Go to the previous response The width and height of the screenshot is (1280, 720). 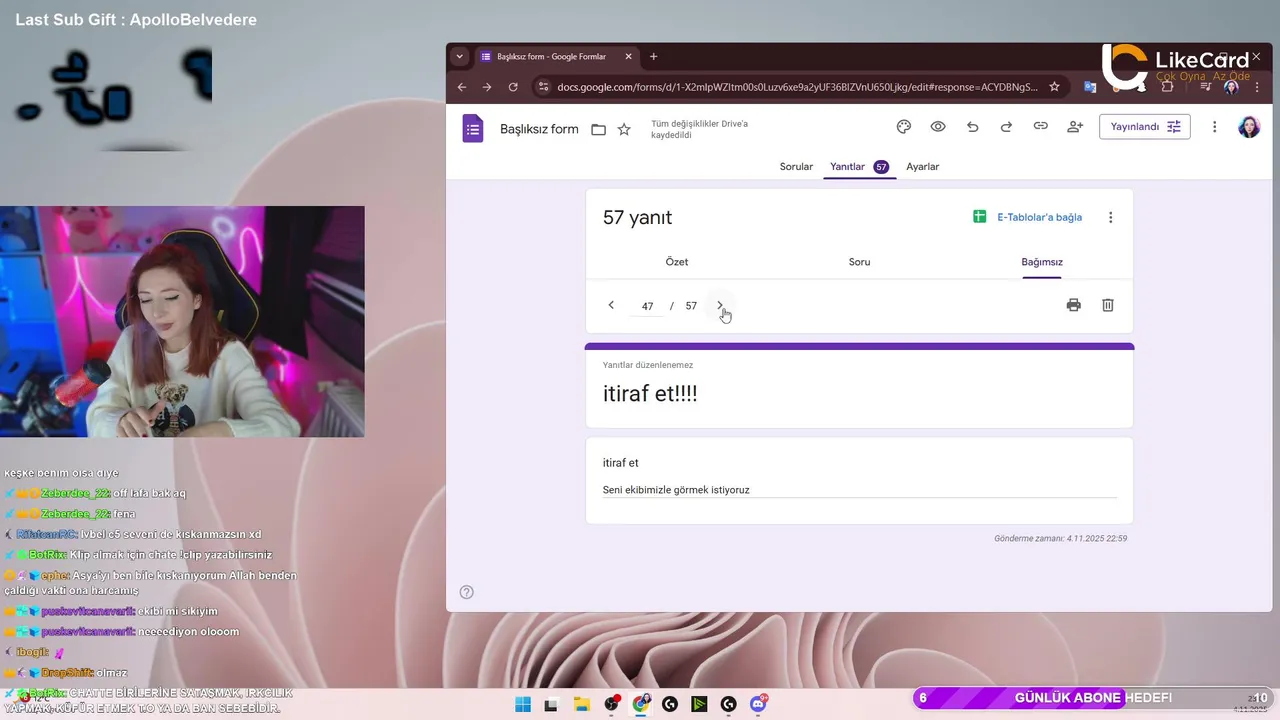point(611,305)
